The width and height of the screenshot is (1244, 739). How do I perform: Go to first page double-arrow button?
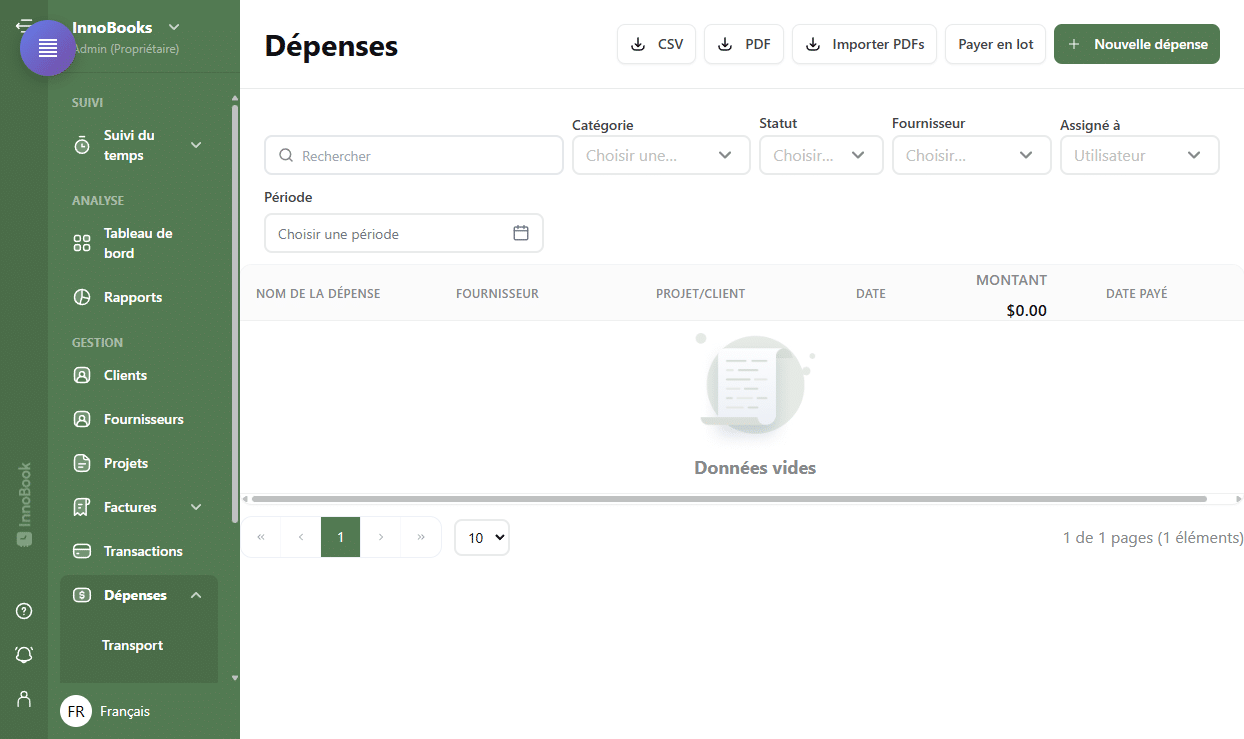click(x=261, y=537)
